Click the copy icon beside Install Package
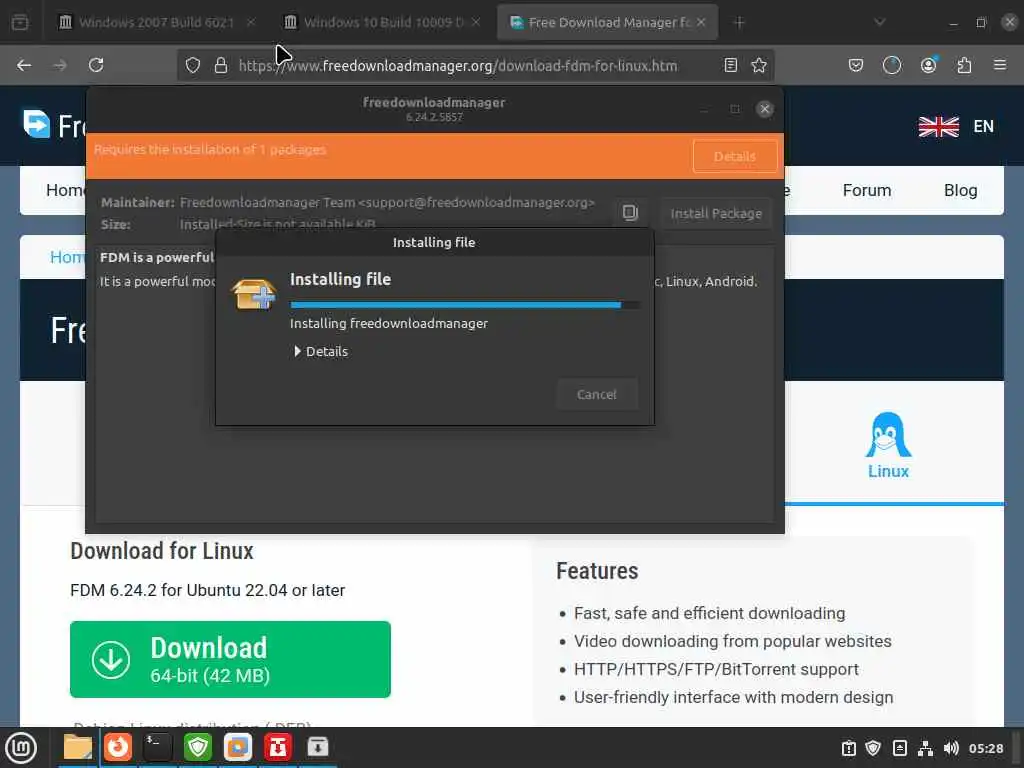 point(630,213)
